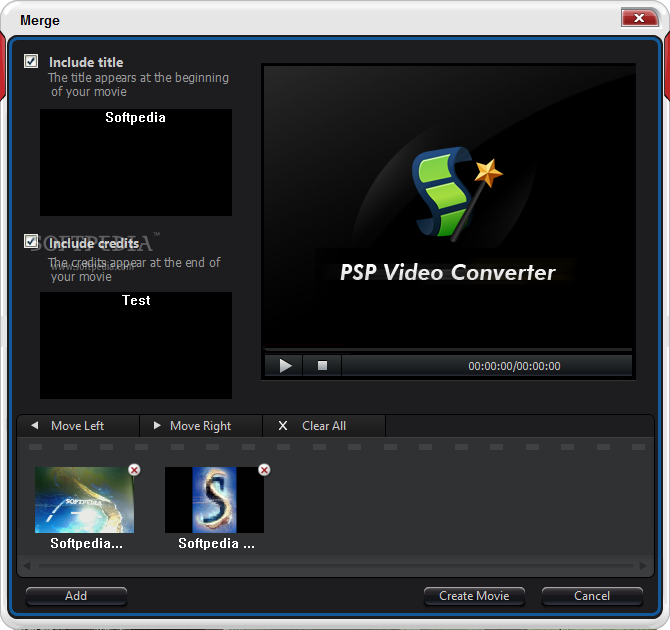Click Move Left button

[78, 426]
